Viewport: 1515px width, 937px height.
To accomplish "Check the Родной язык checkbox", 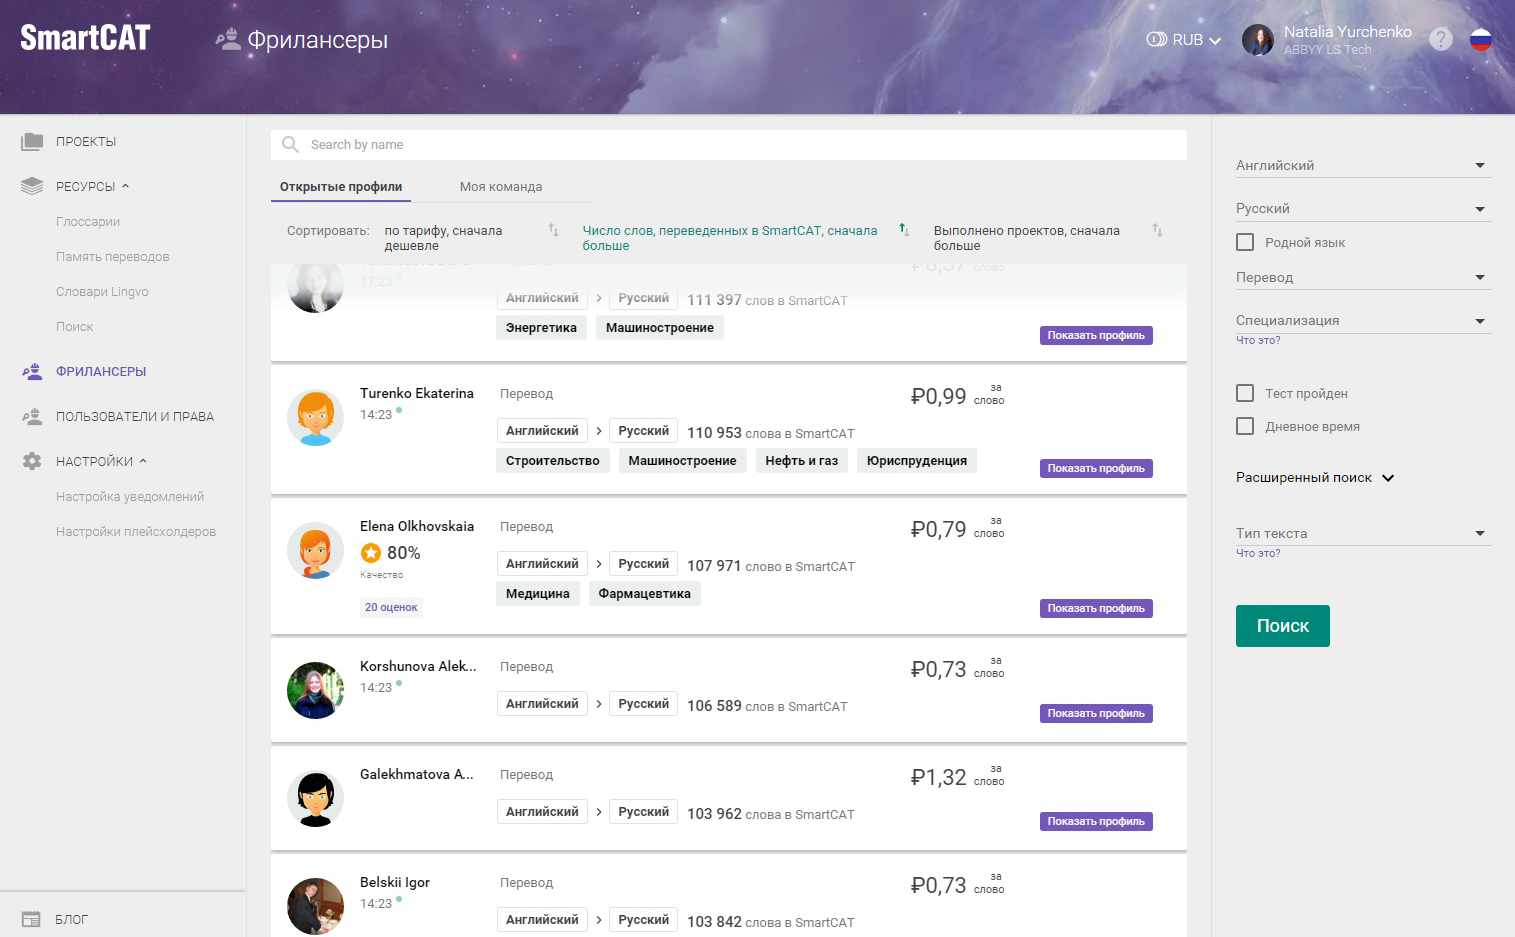I will click(x=1245, y=242).
